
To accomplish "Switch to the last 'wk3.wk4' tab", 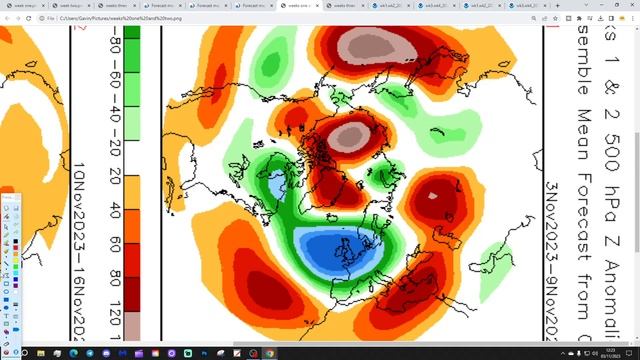I will (528, 6).
